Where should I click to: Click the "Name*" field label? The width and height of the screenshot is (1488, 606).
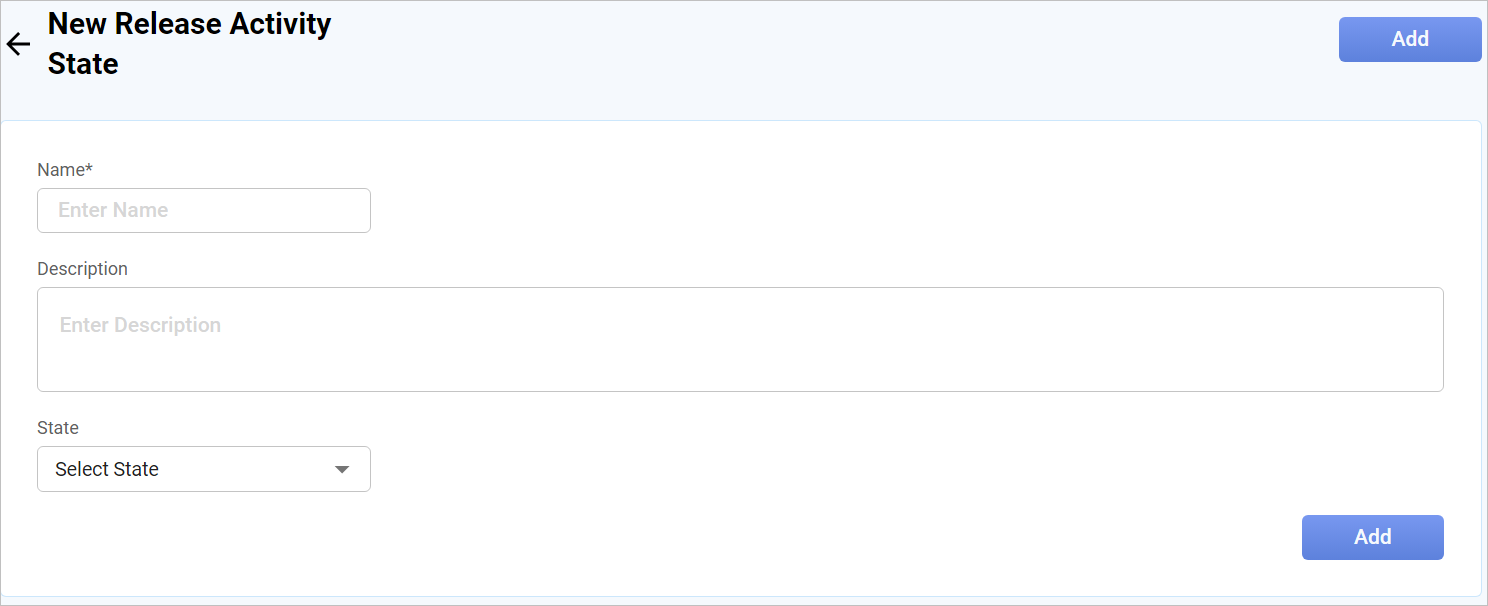click(x=64, y=170)
